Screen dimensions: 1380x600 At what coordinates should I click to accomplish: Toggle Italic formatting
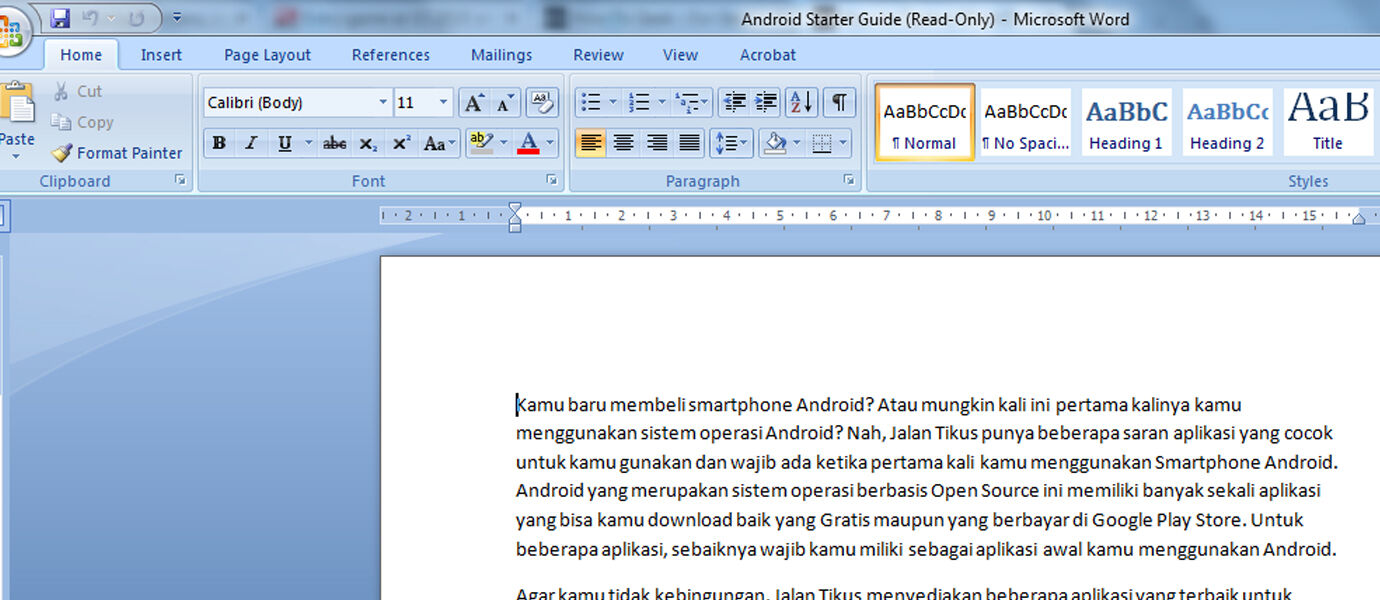tap(252, 143)
